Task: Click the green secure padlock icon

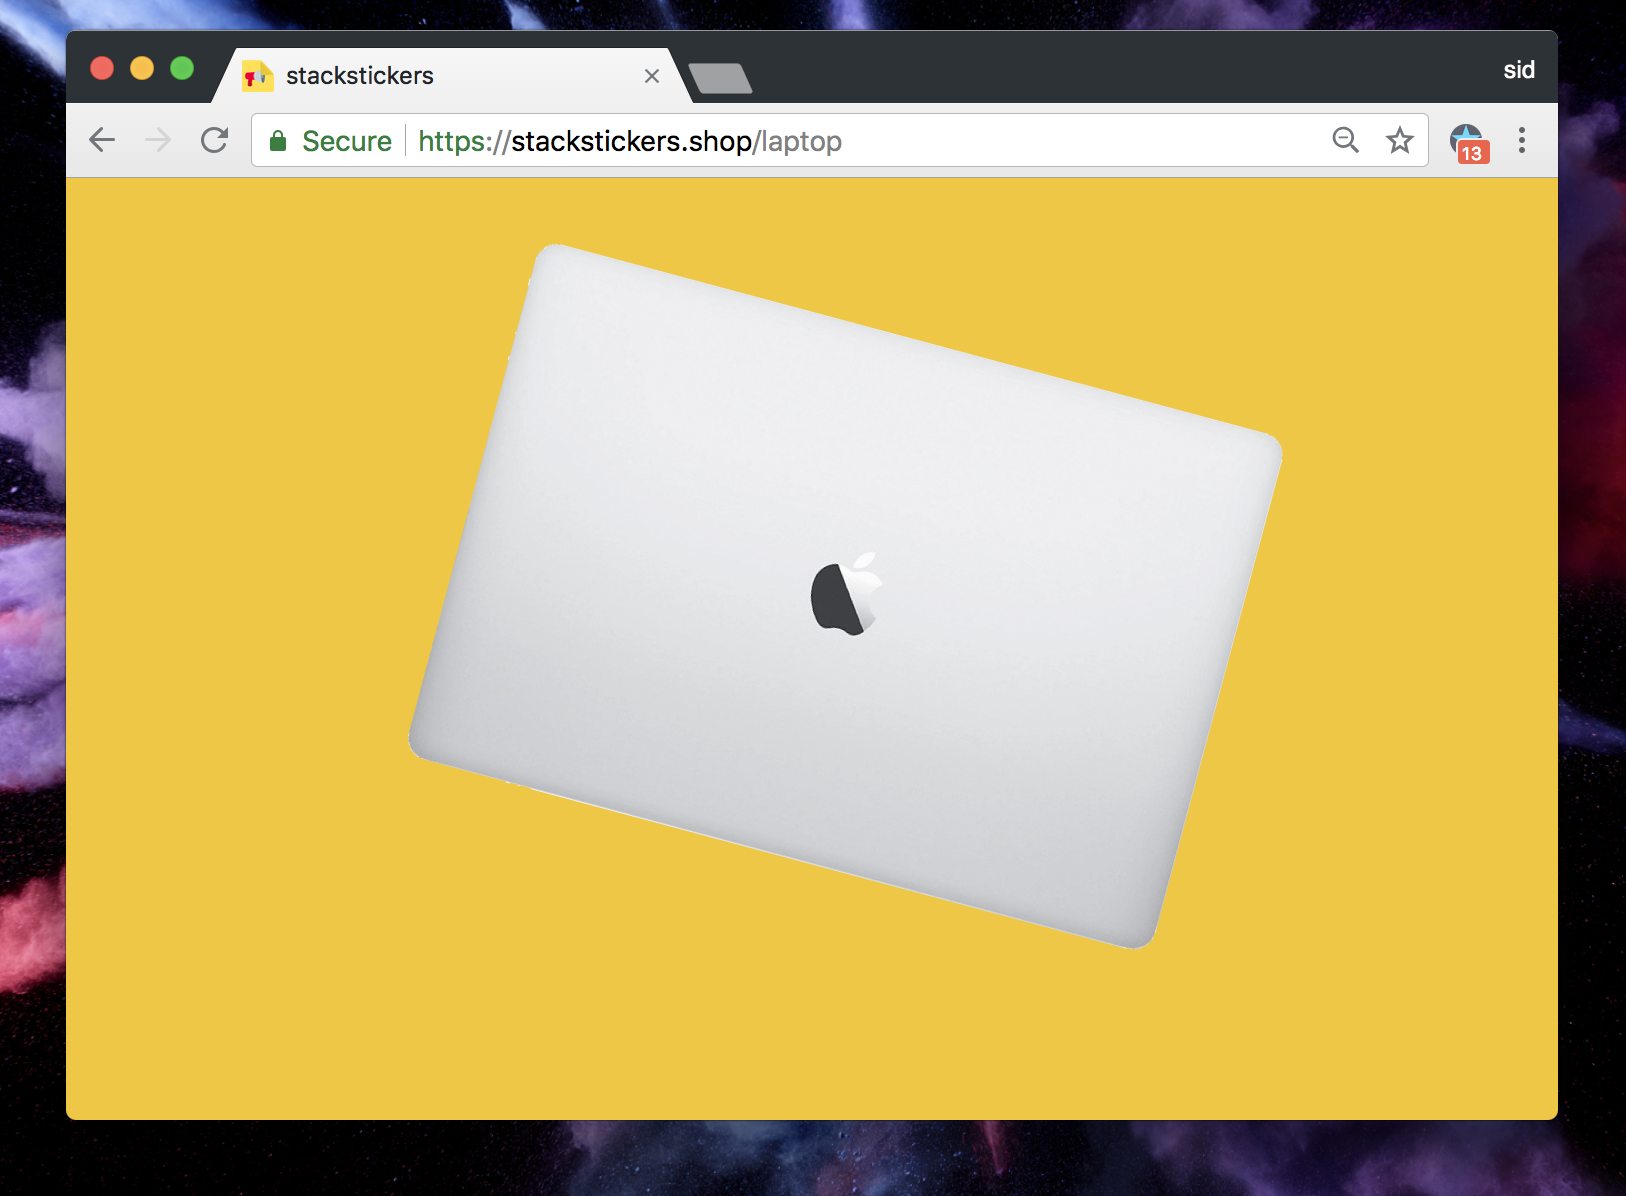Action: tap(278, 141)
